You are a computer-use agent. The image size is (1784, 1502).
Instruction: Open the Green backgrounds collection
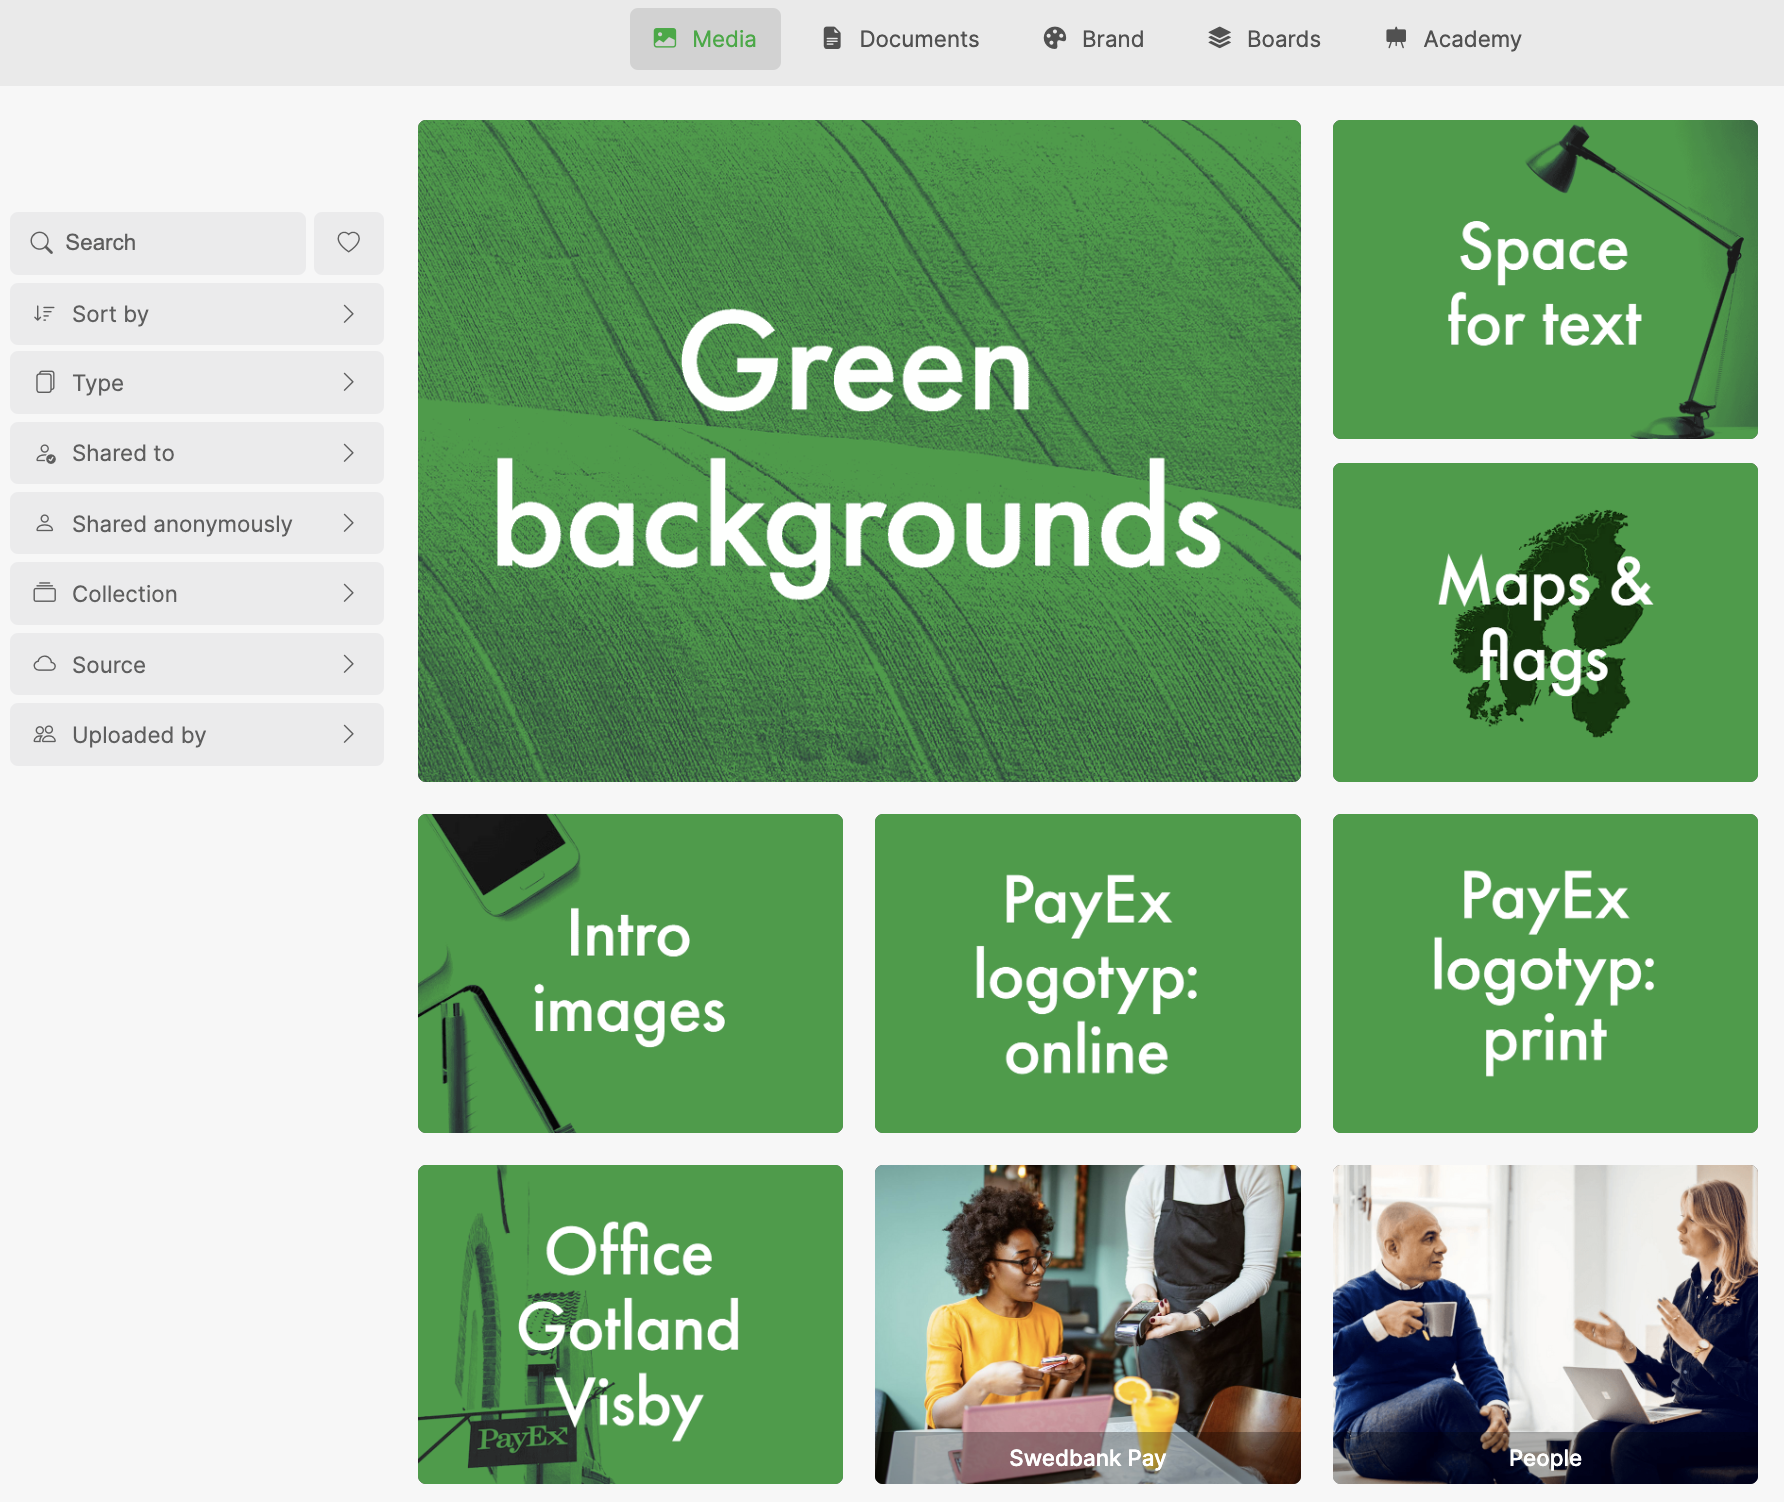(x=858, y=450)
